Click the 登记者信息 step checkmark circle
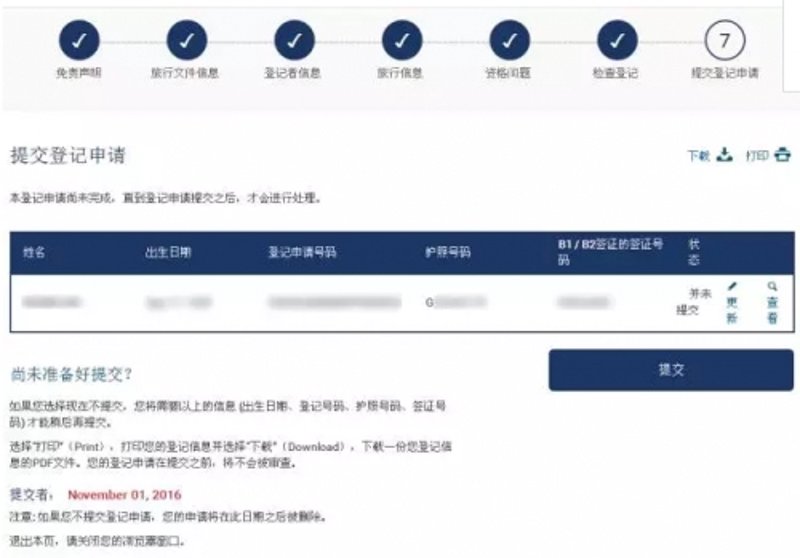The image size is (800, 558). coord(294,40)
